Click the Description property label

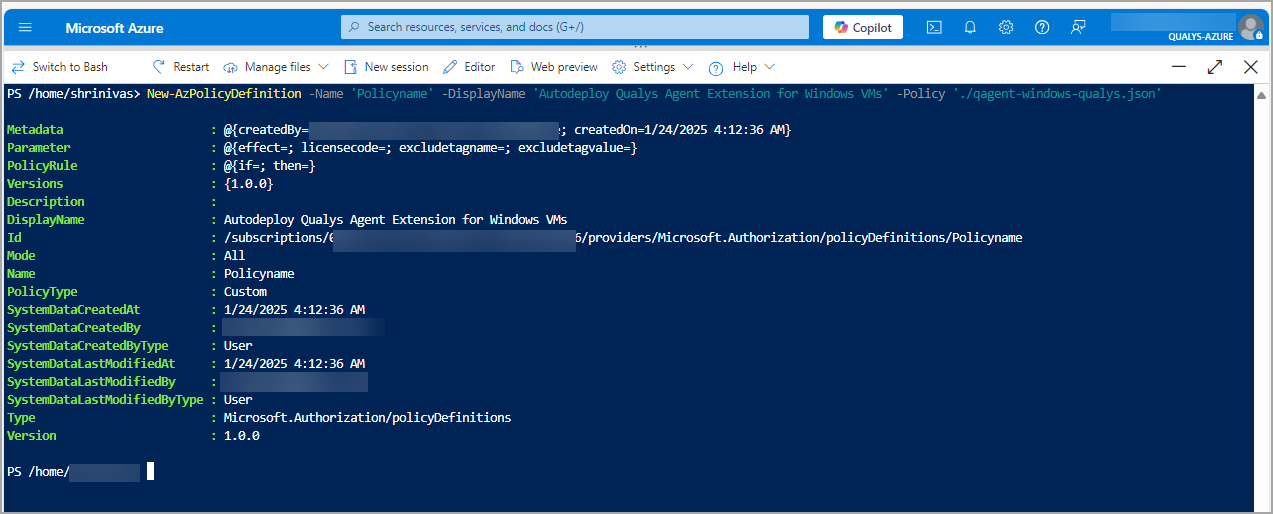[46, 202]
